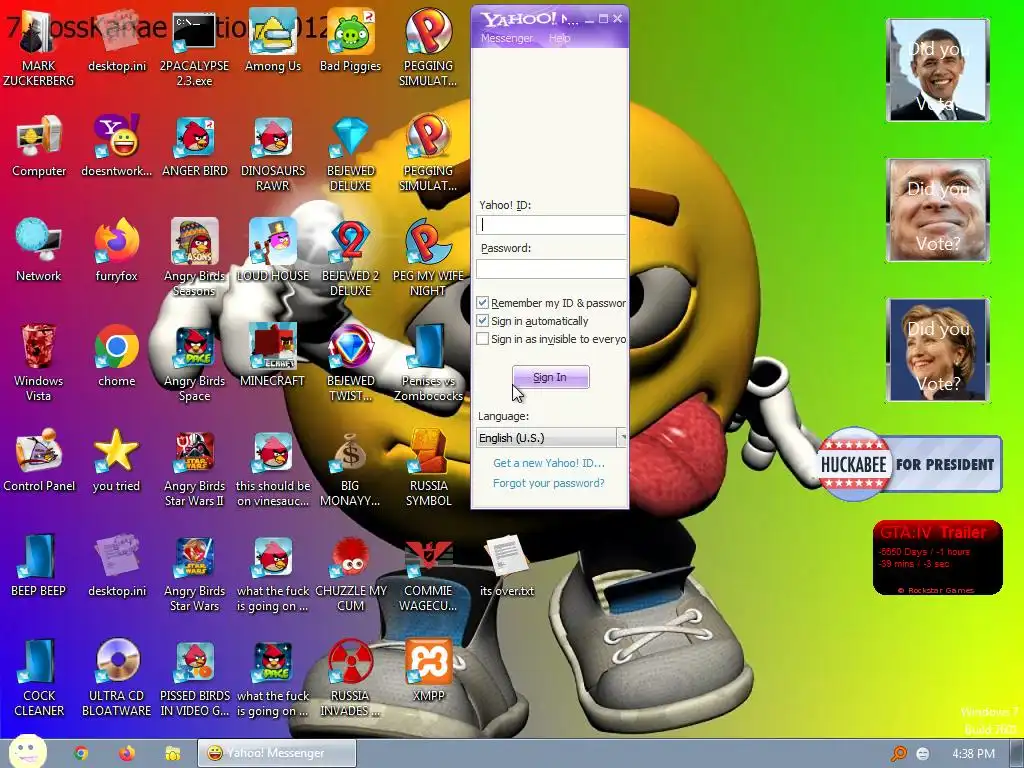This screenshot has width=1024, height=768.
Task: Click the GTA:IV Trailer countdown gadget
Action: point(937,557)
